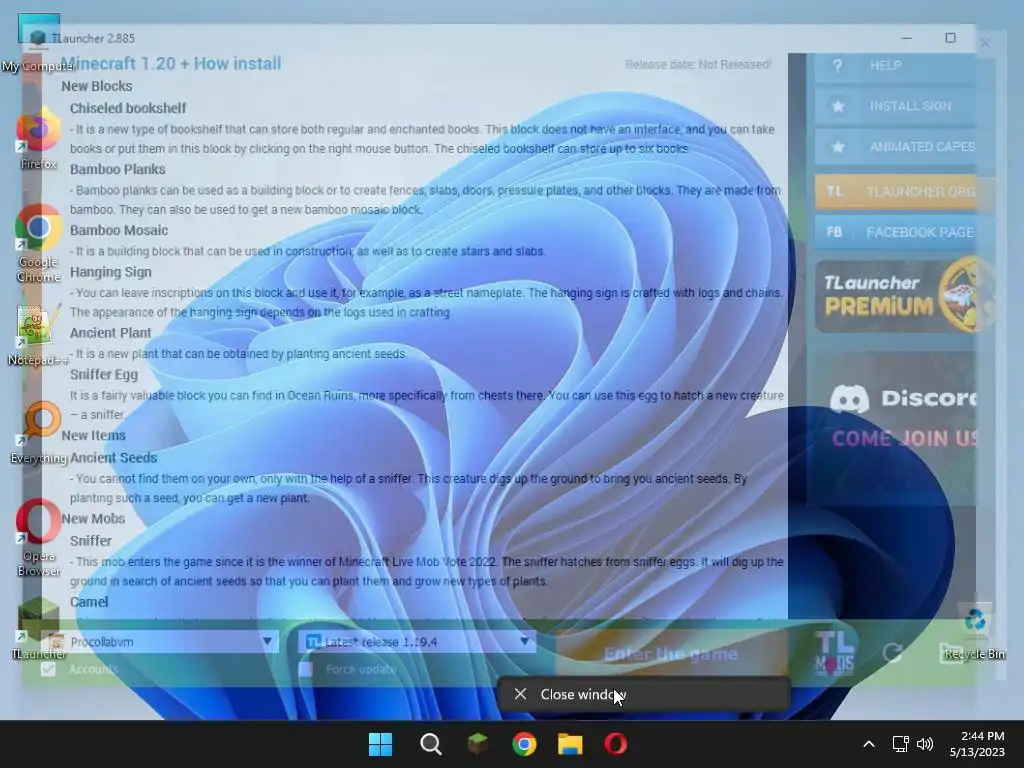Screen dimensions: 1024x768
Task: Click the question mark Help icon
Action: [x=838, y=65]
